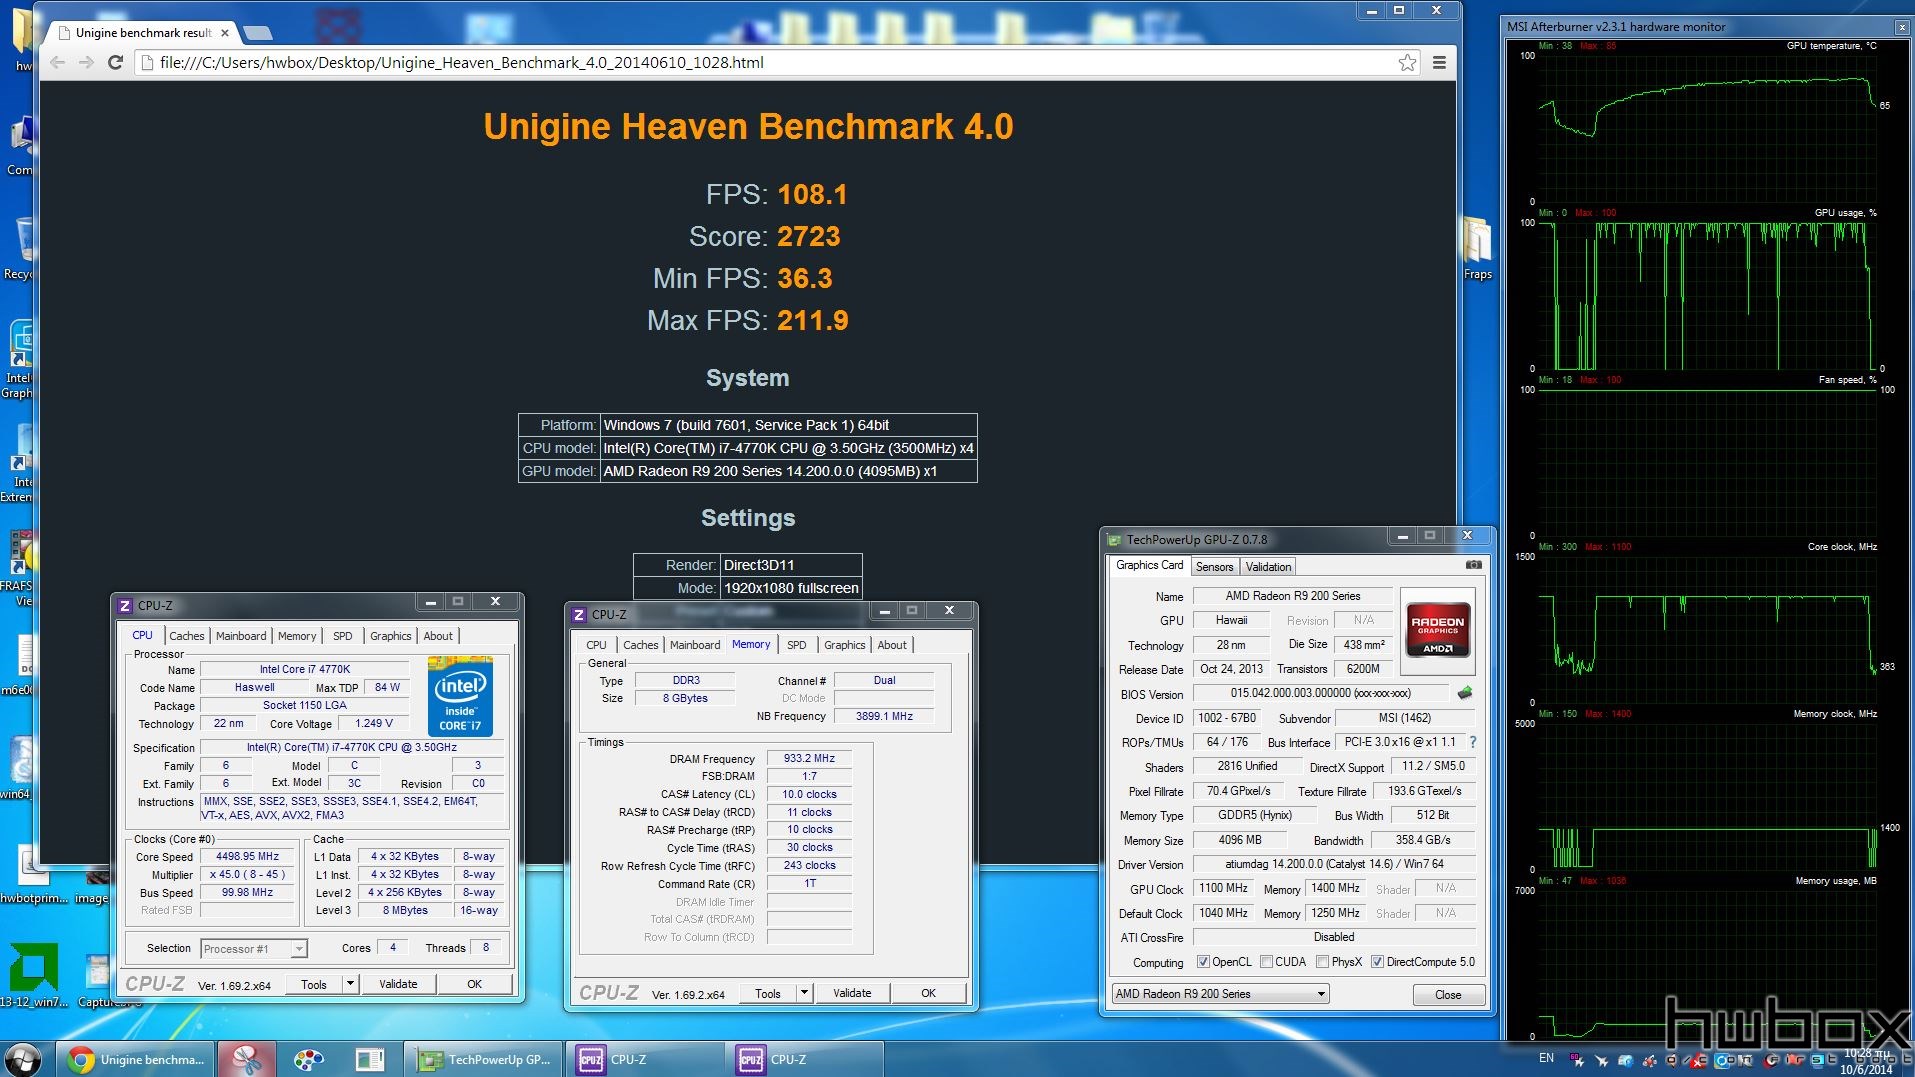1915x1077 pixels.
Task: Click GPU temperature graph in Afterburner
Action: tap(1708, 127)
